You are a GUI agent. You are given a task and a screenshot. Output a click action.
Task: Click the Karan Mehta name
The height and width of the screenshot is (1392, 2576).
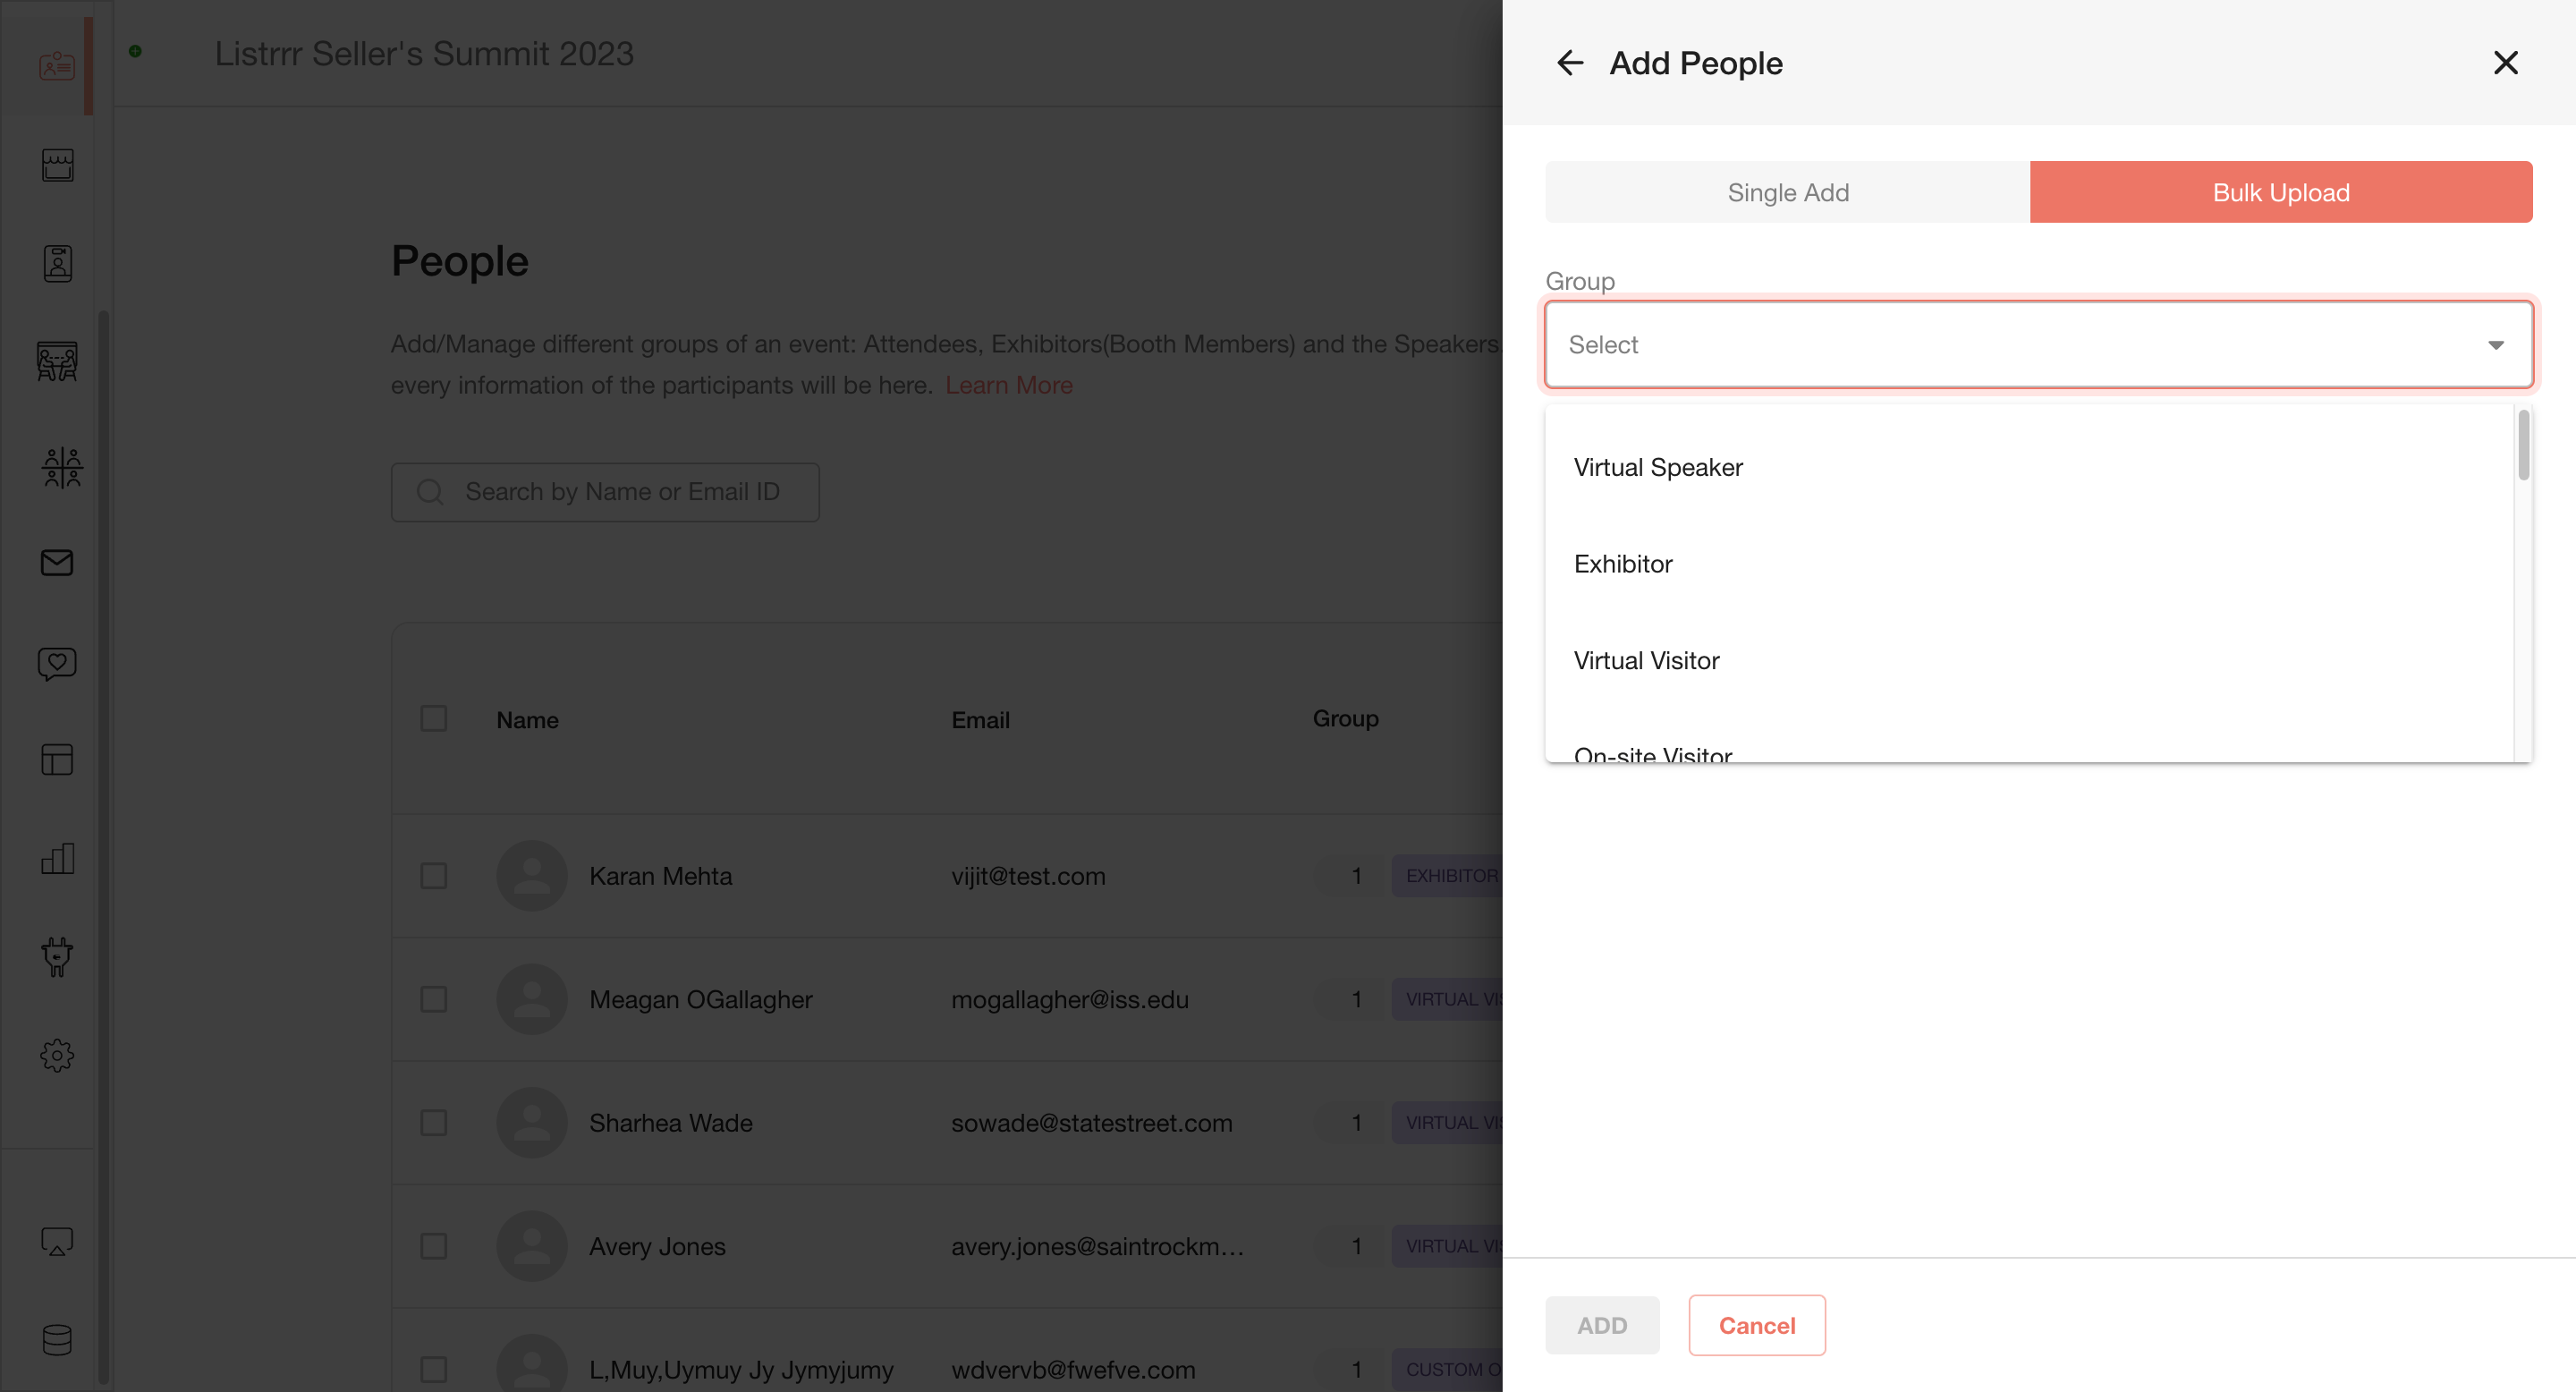[x=660, y=876]
